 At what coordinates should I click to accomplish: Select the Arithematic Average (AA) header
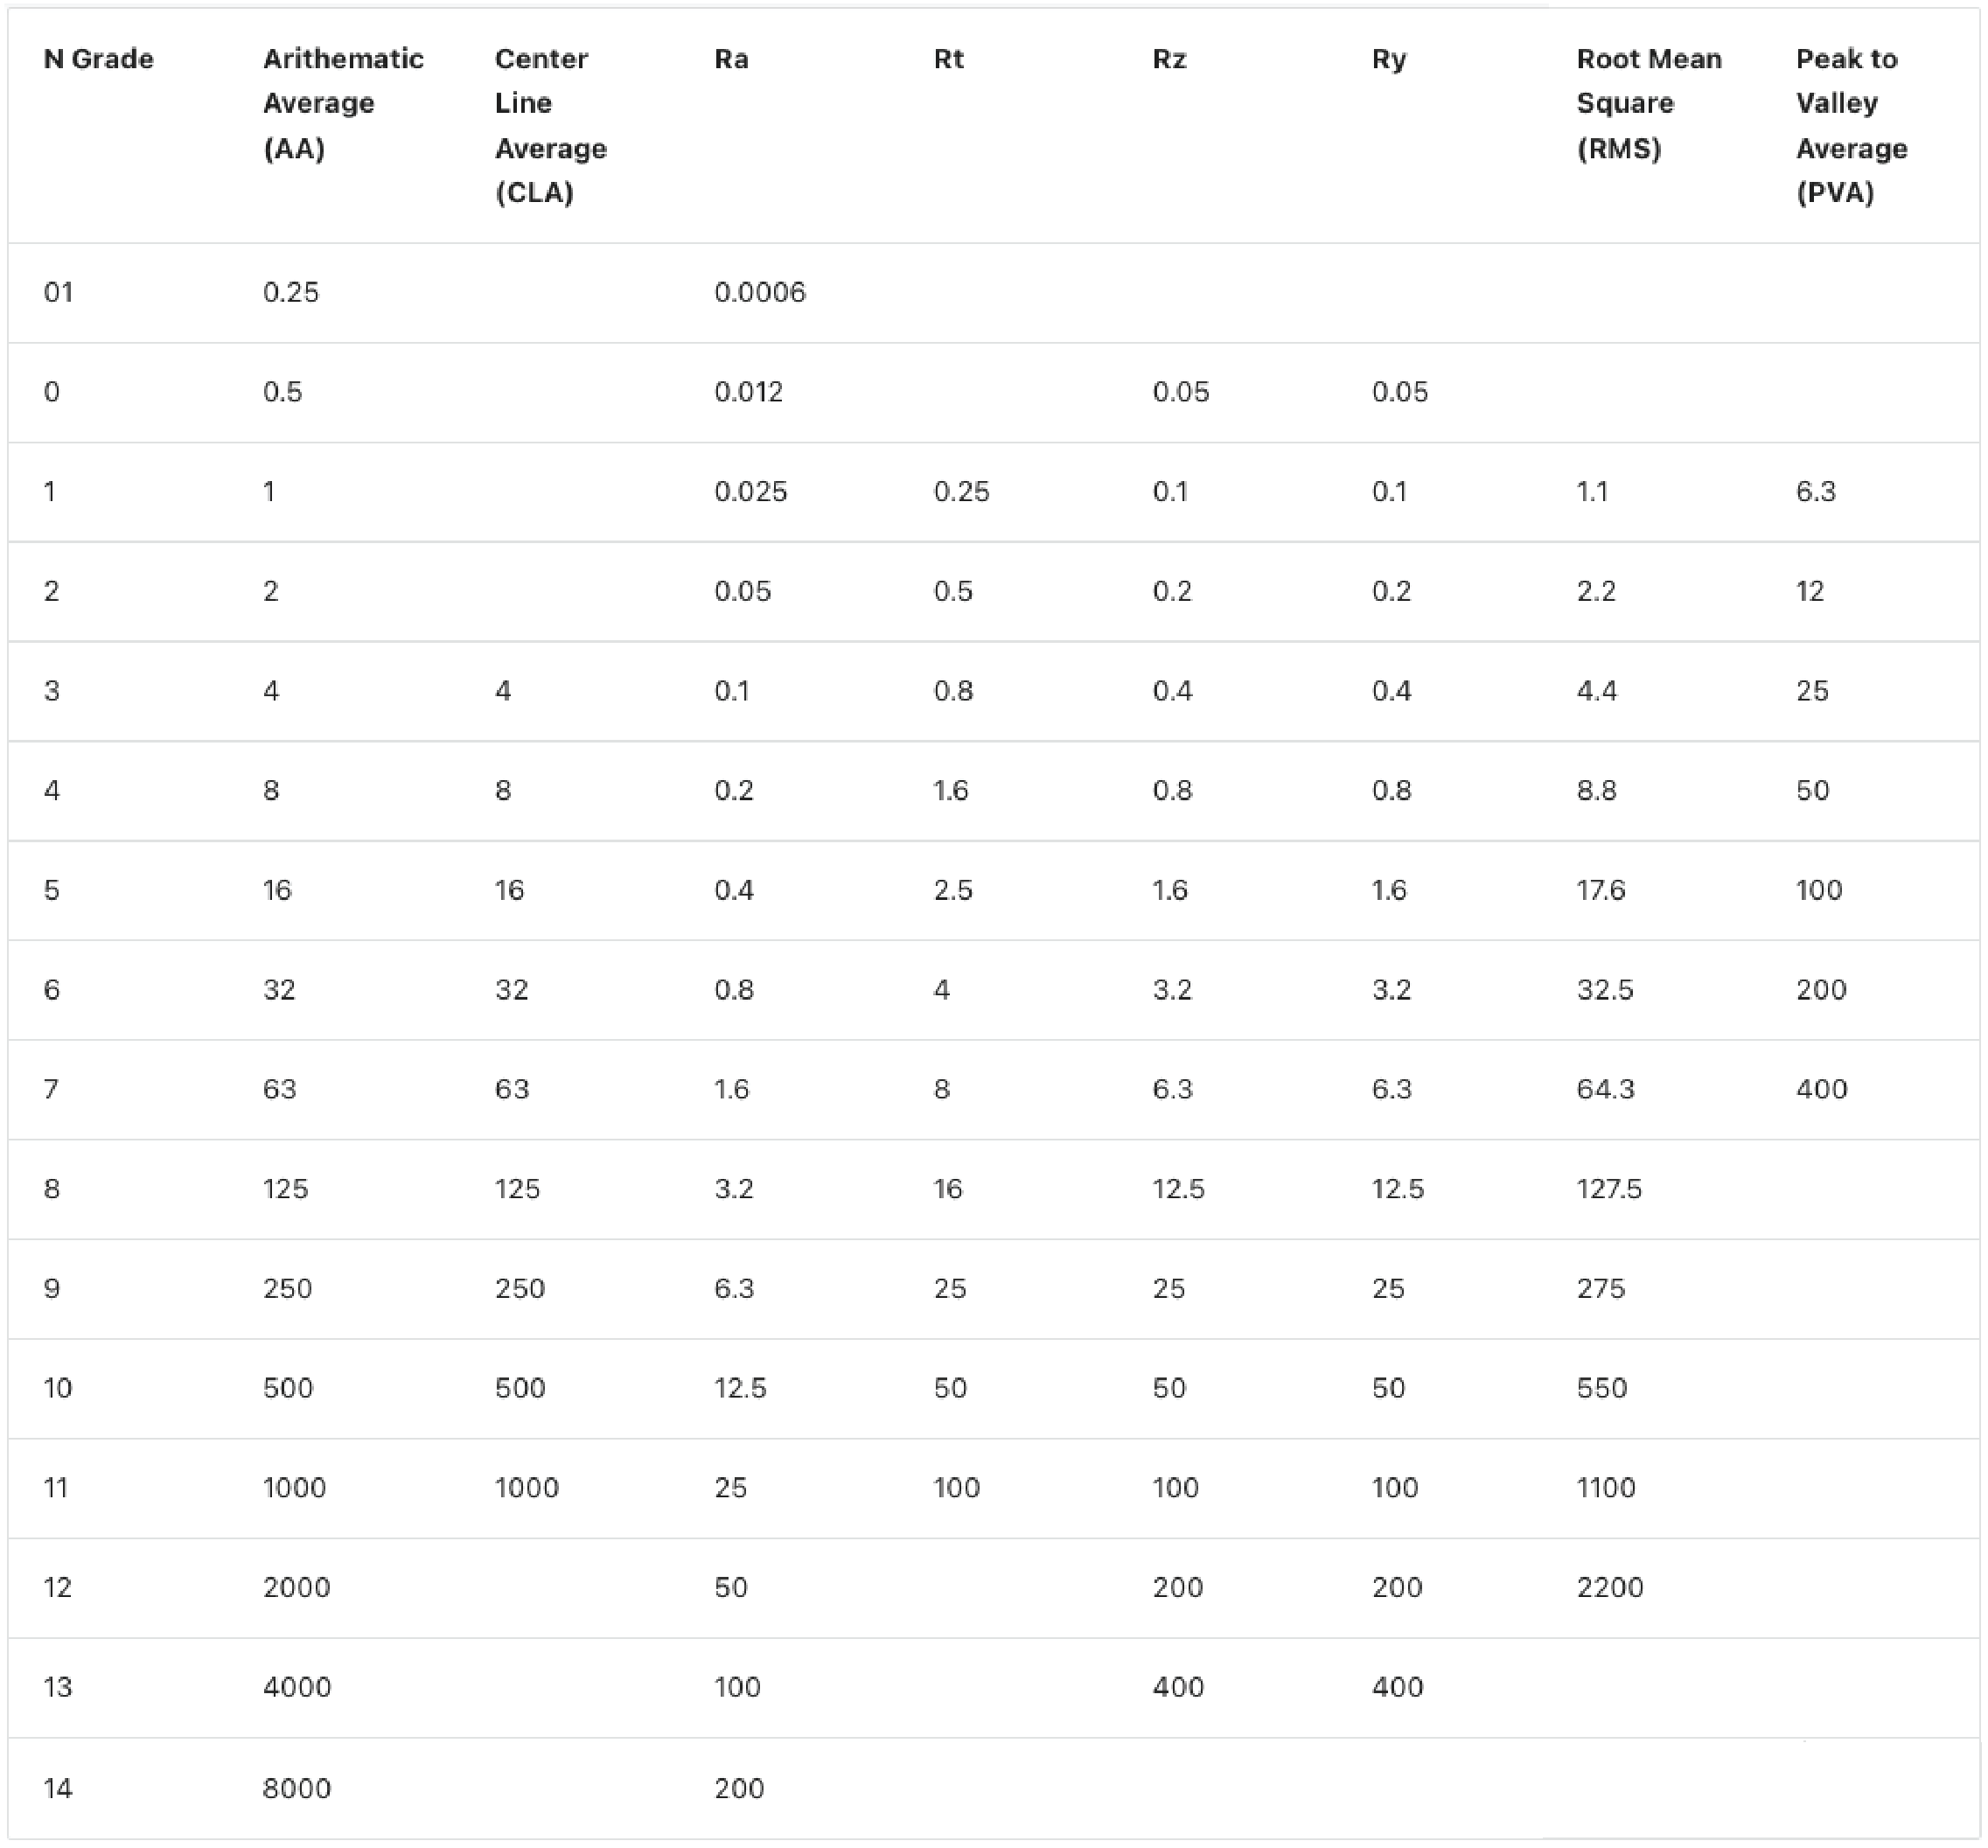[342, 103]
